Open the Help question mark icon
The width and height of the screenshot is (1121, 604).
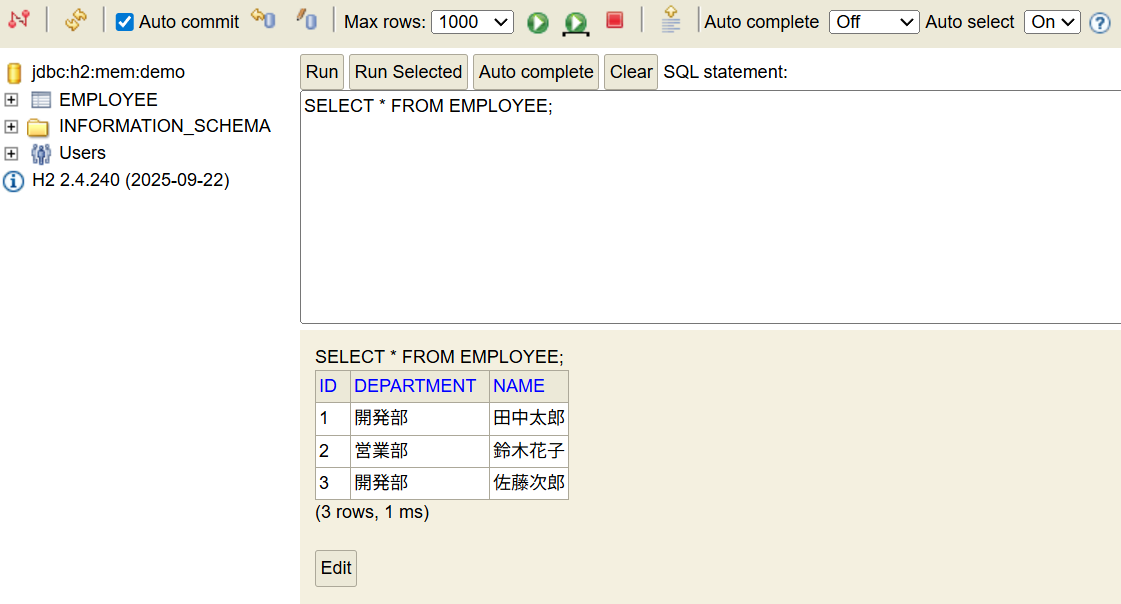coord(1100,23)
